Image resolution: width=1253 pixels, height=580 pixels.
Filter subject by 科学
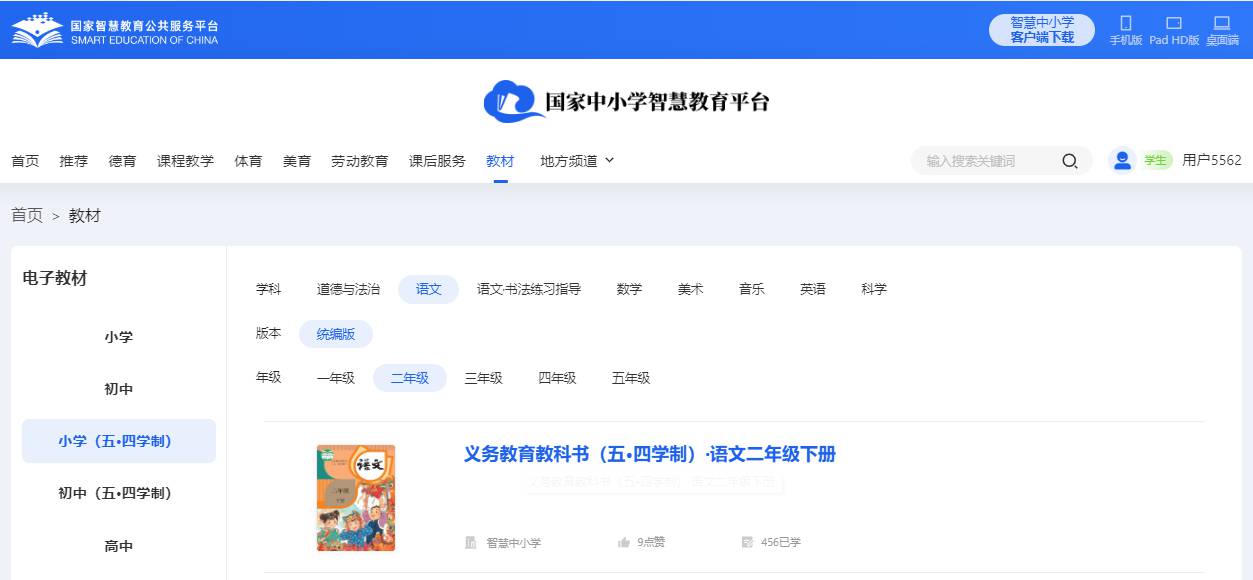[x=874, y=289]
